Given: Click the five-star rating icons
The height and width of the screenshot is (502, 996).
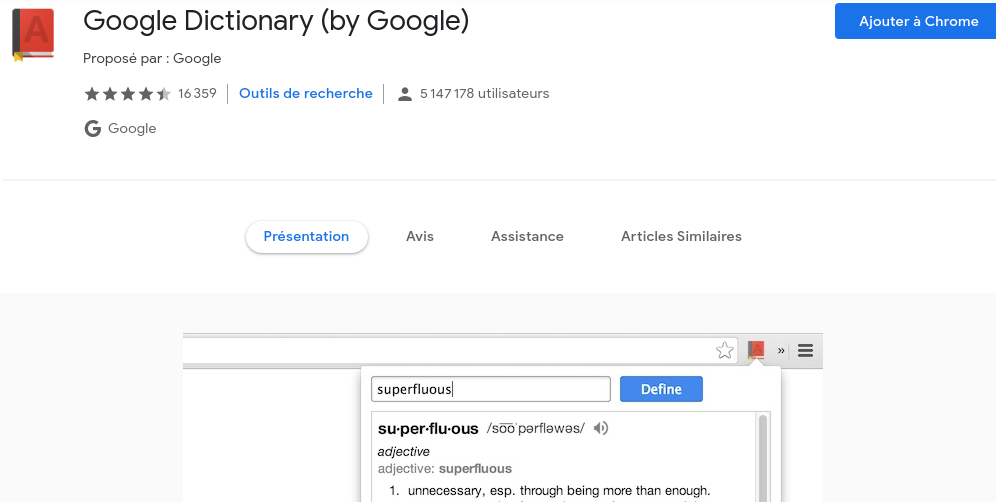Looking at the screenshot, I should pyautogui.click(x=127, y=94).
